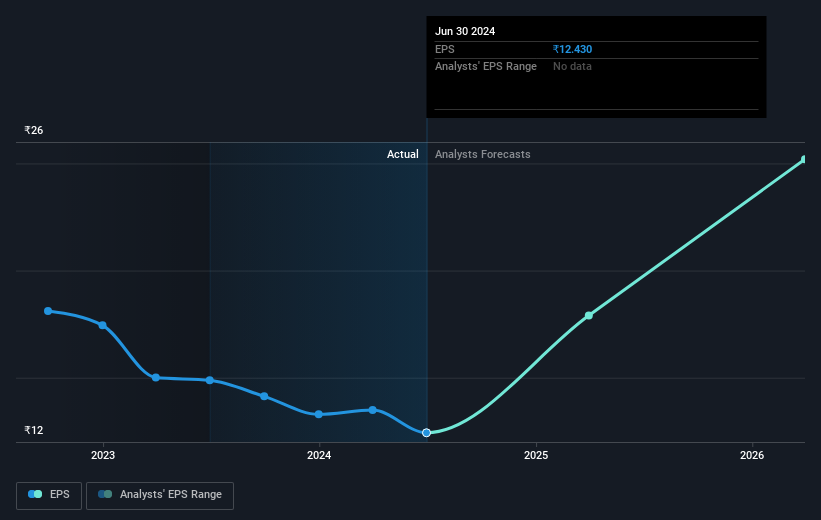Click the forecast data point after 2025
This screenshot has width=821, height=520.
[589, 315]
